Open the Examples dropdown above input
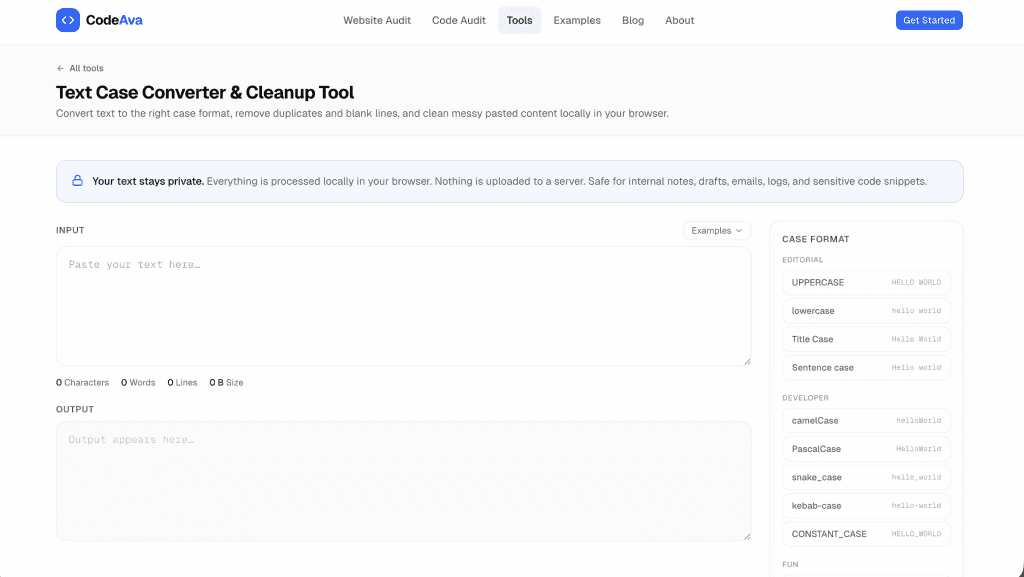The height and width of the screenshot is (577, 1024). point(717,230)
